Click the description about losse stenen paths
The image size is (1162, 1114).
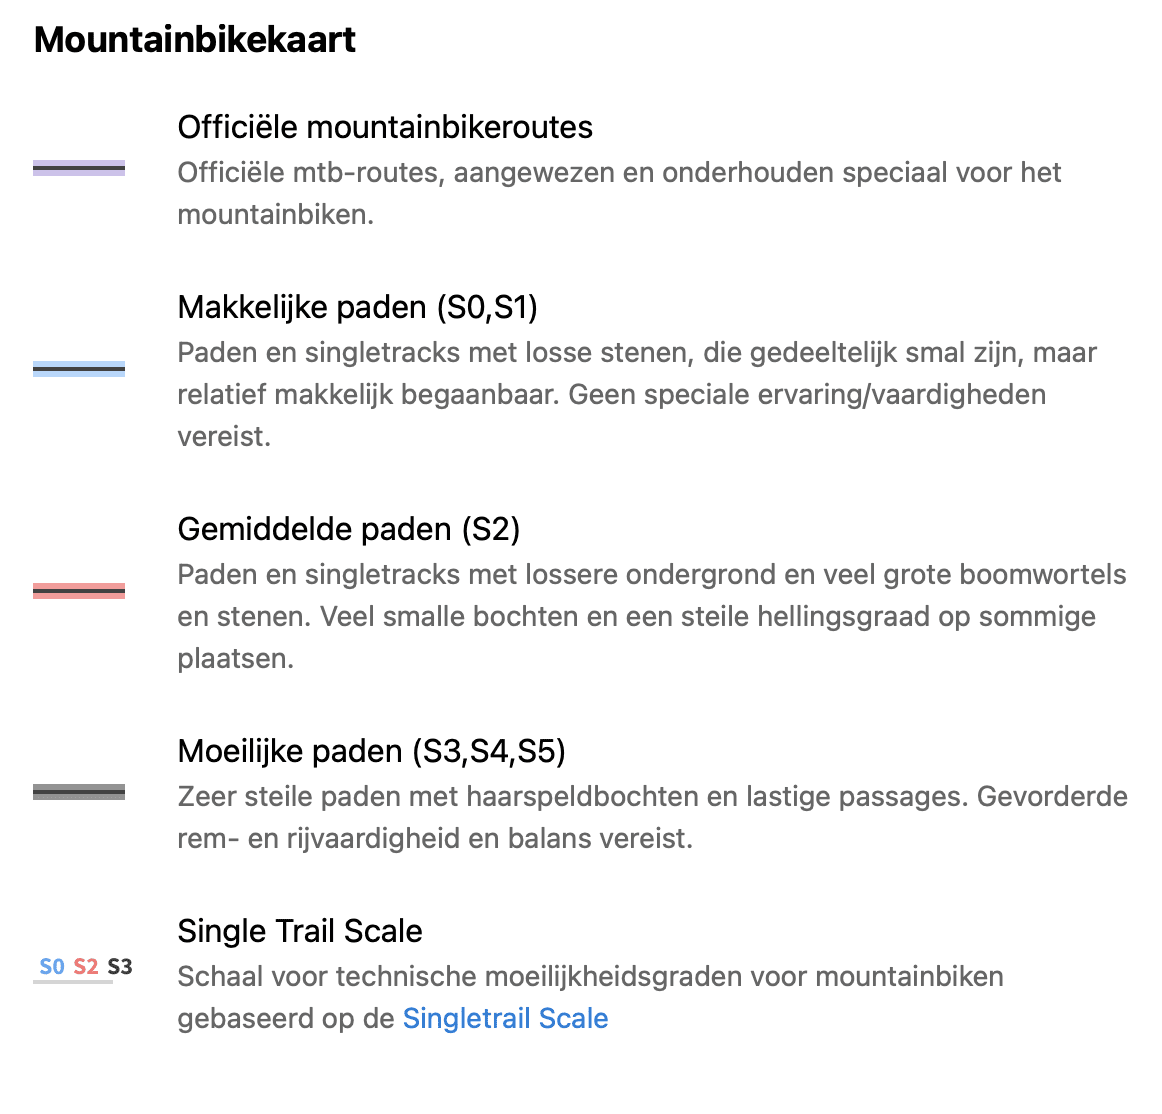[x=637, y=394]
